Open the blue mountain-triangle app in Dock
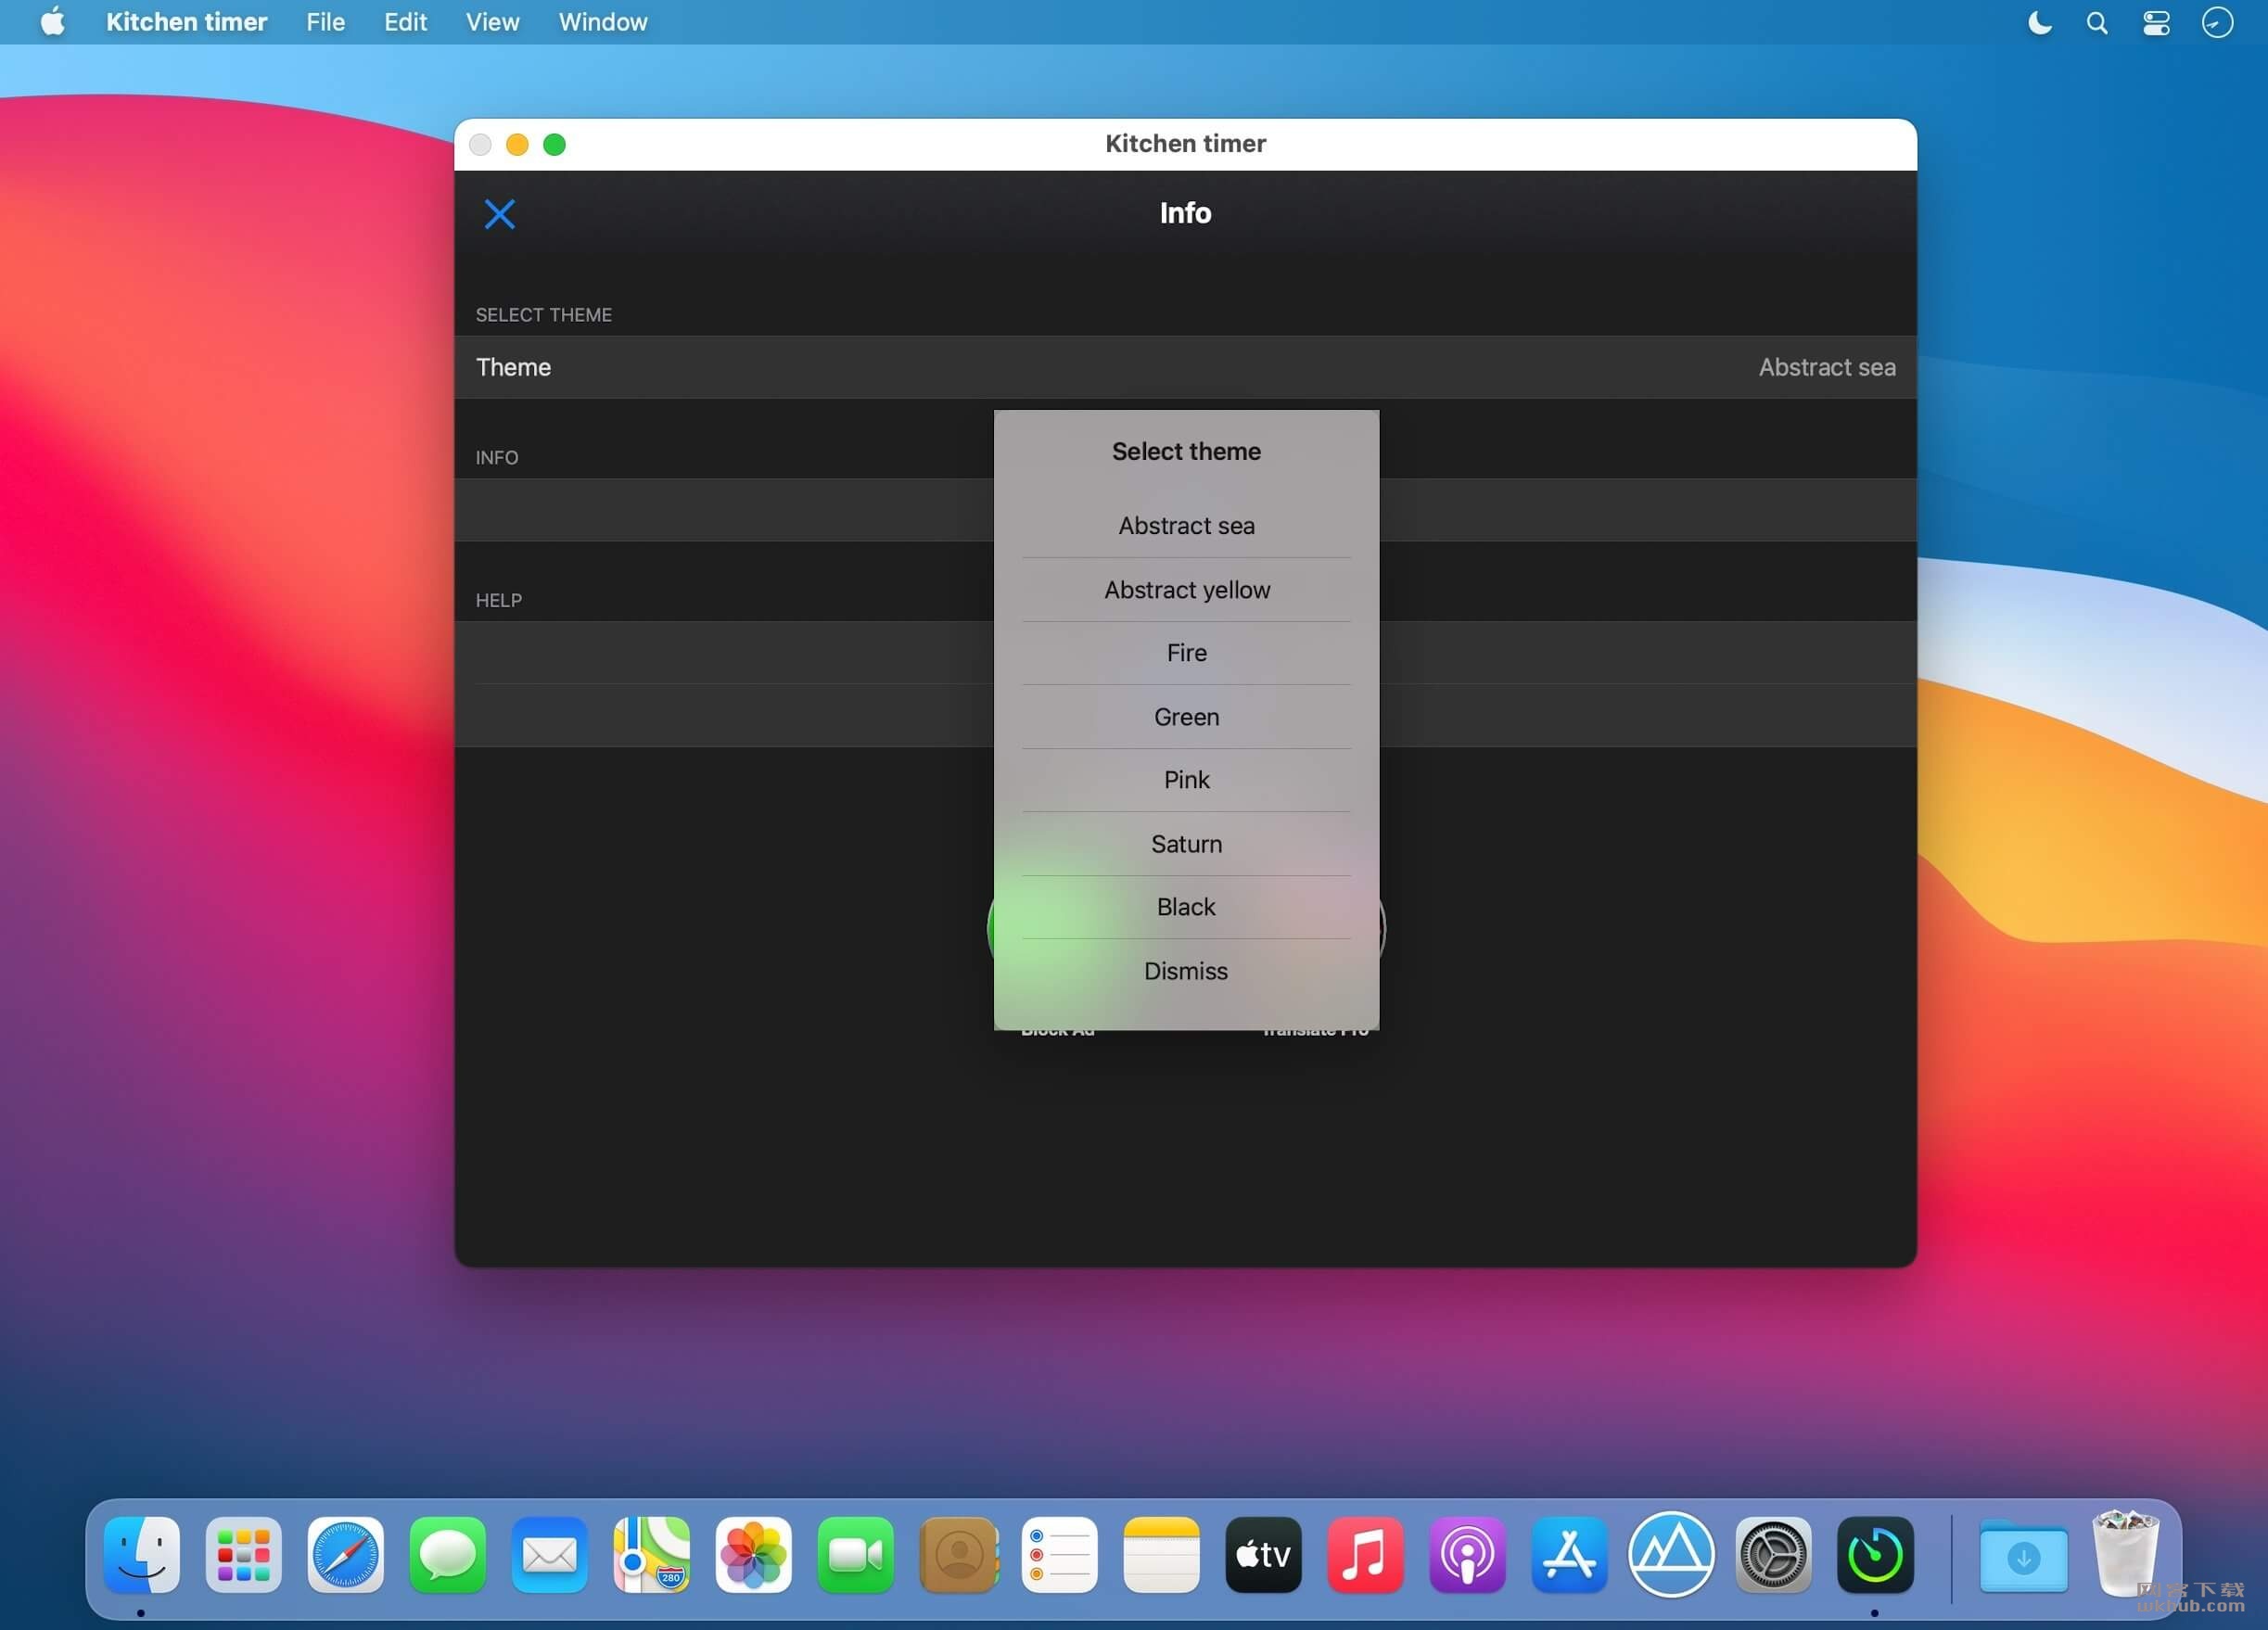This screenshot has width=2268, height=1630. click(x=1672, y=1555)
